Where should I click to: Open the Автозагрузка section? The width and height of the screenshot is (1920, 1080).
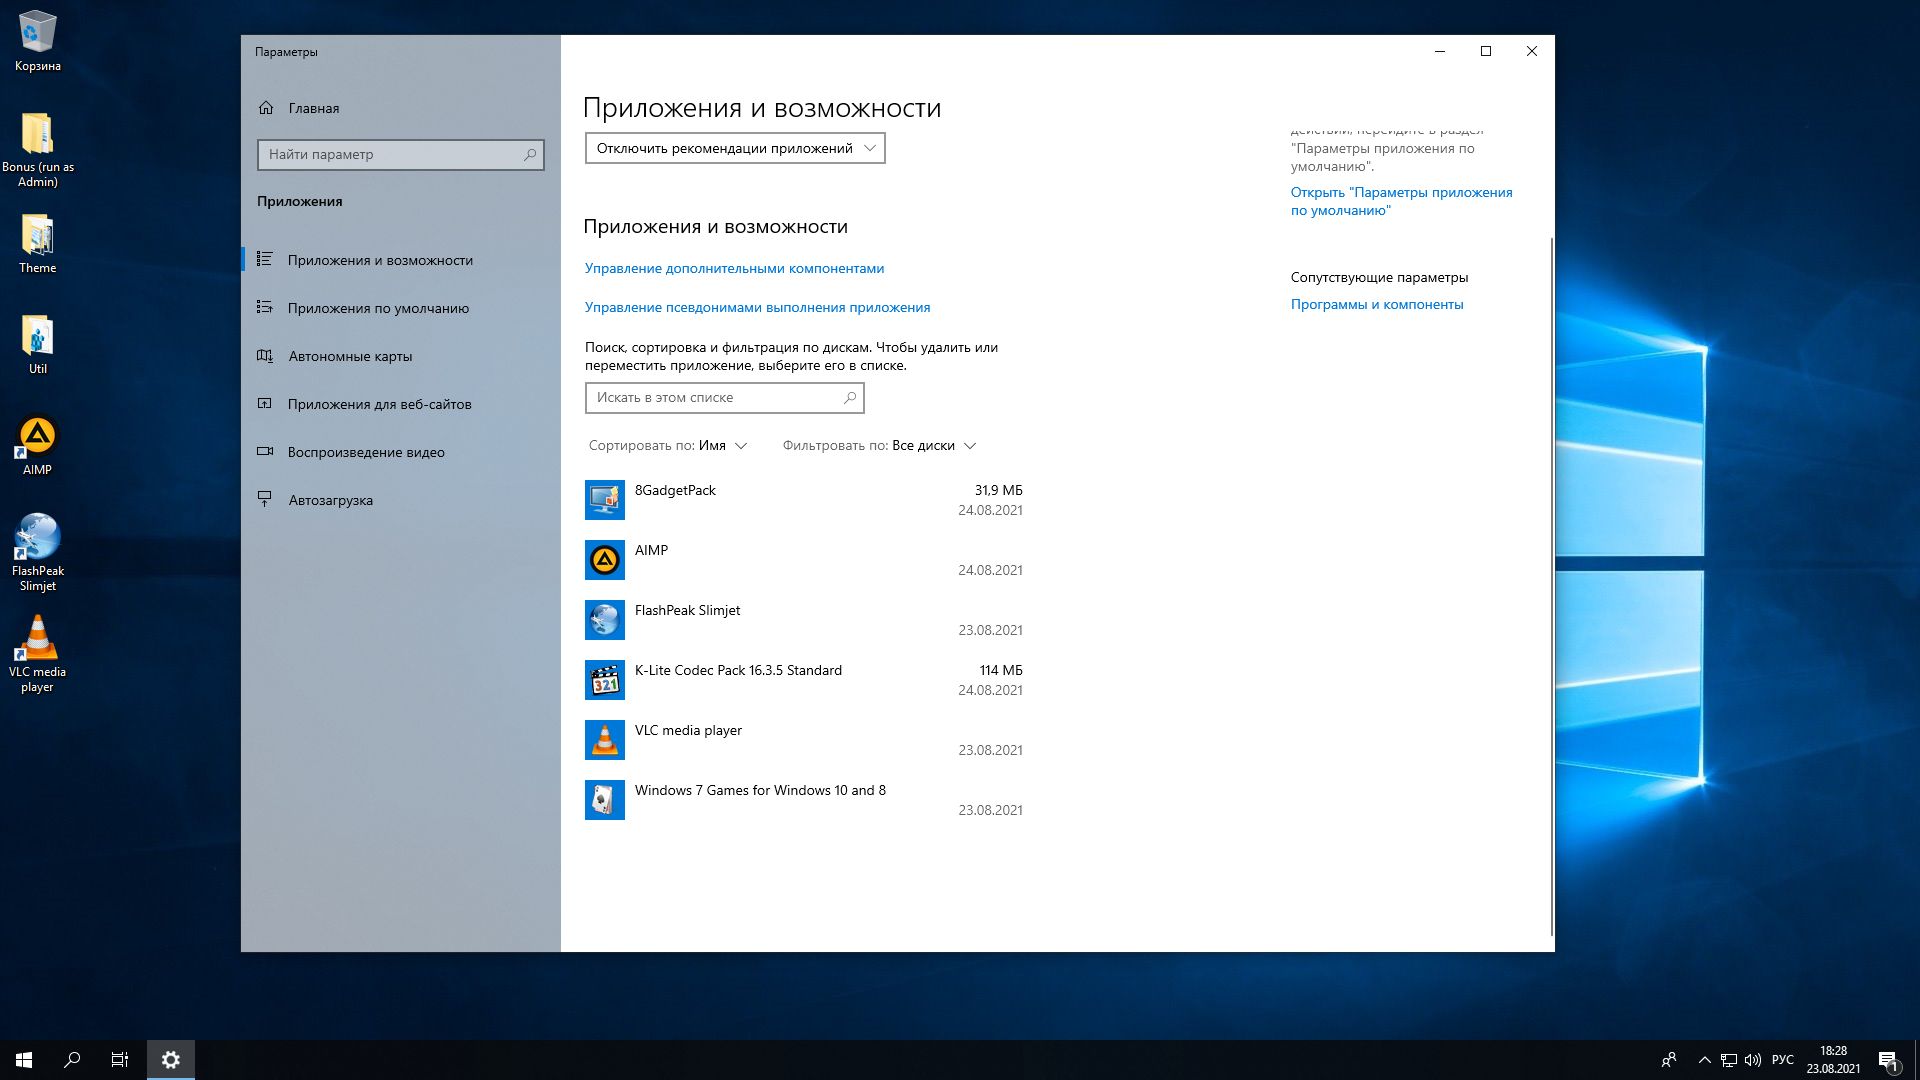tap(330, 500)
